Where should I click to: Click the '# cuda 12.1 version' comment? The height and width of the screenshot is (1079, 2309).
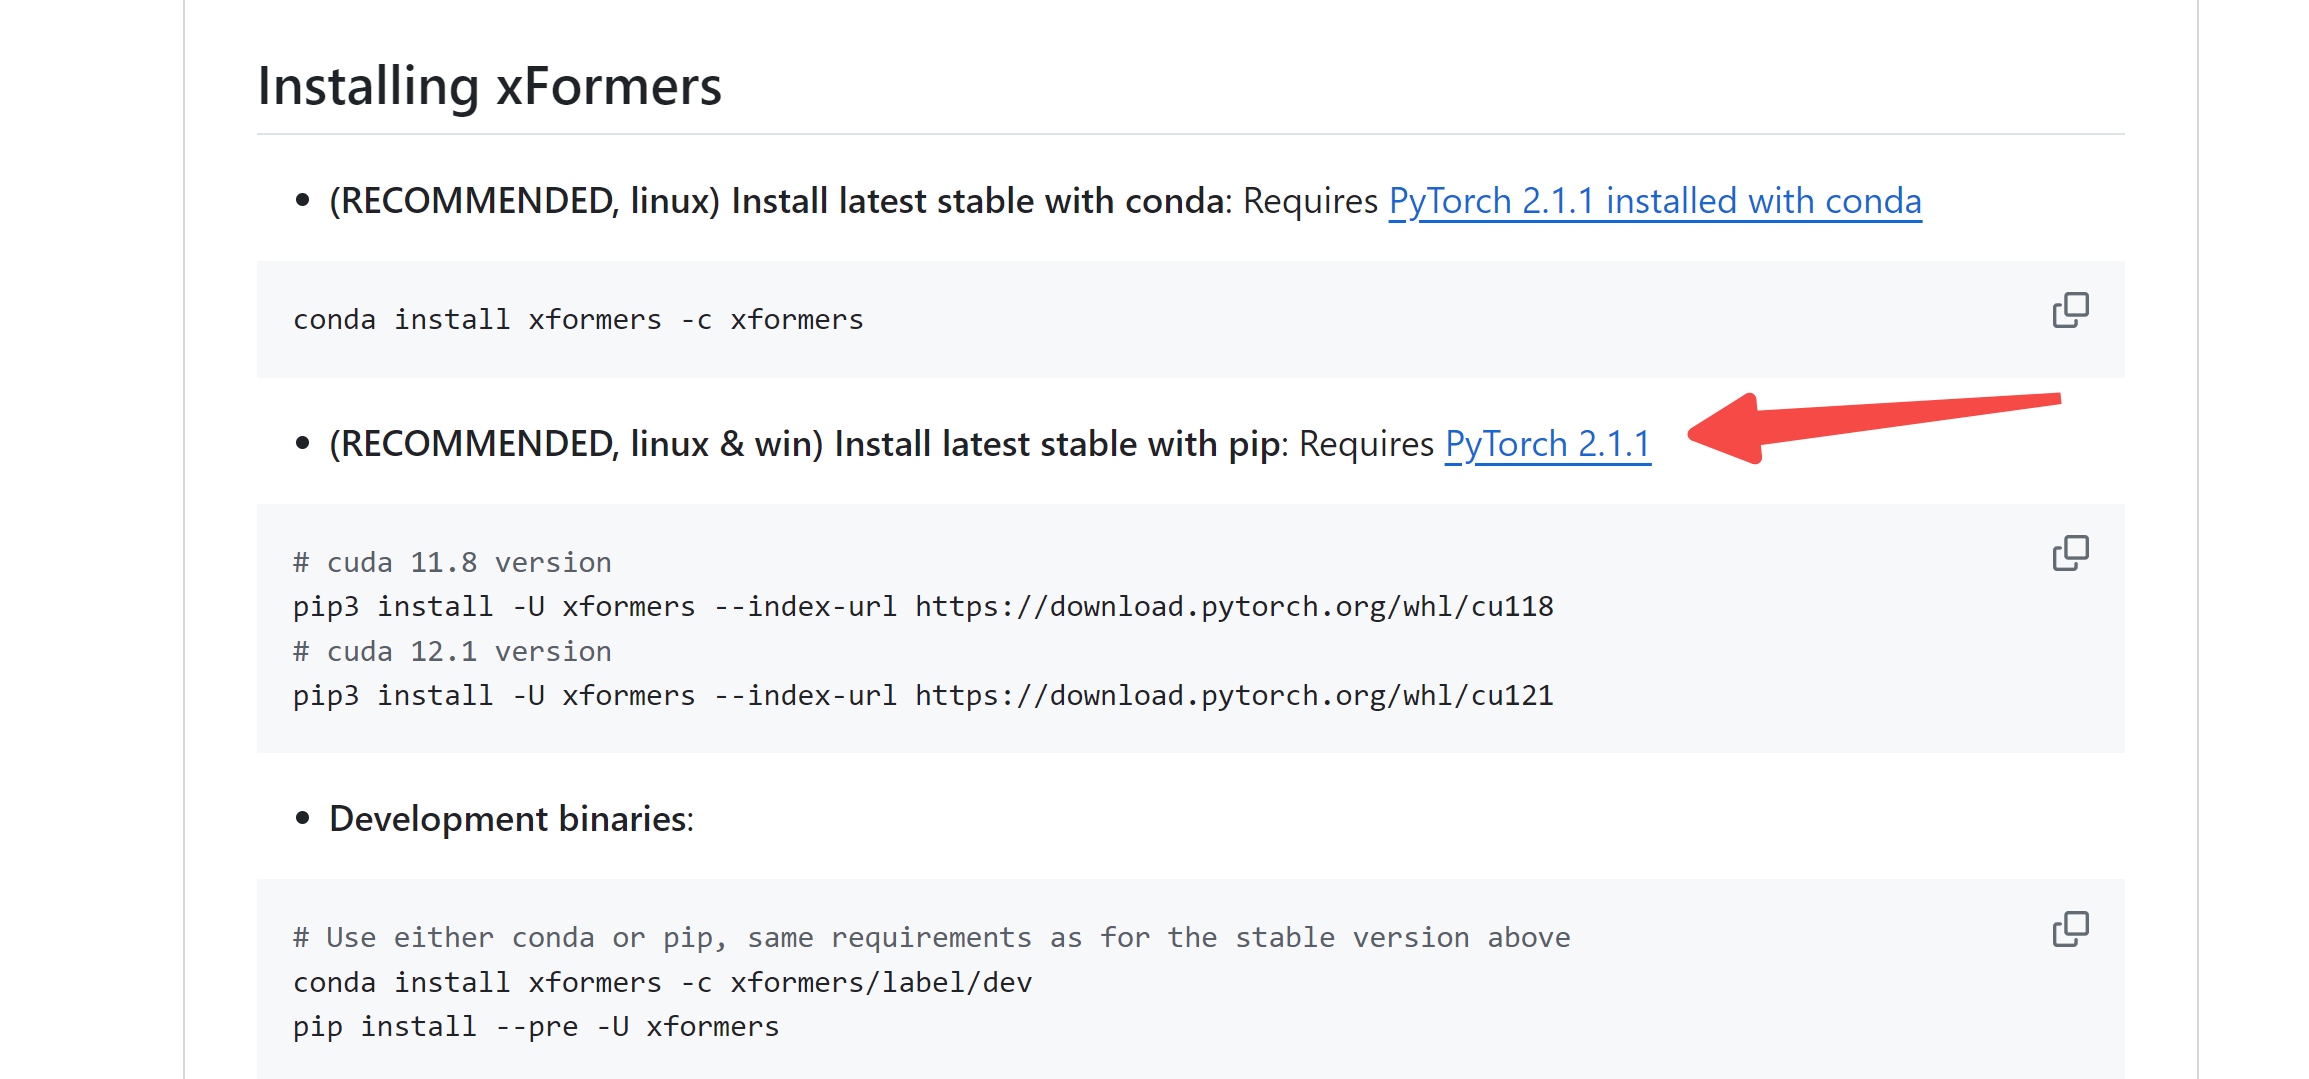[x=452, y=652]
